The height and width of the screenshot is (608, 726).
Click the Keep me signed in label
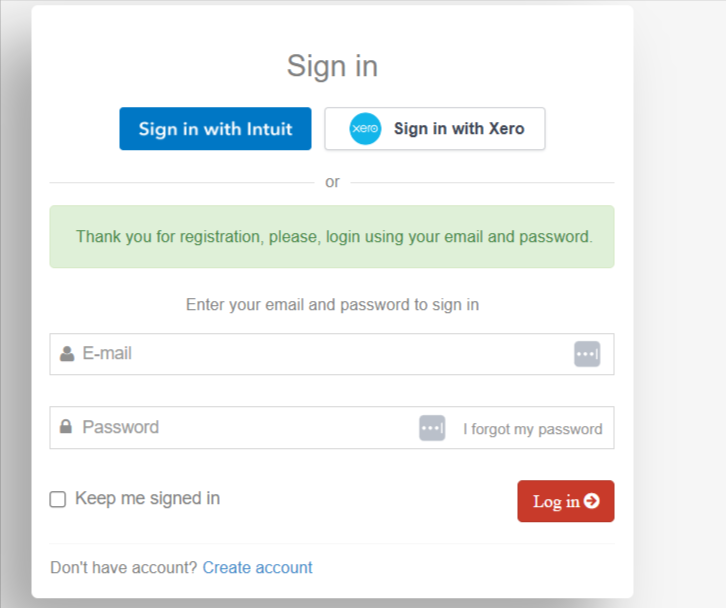click(147, 498)
